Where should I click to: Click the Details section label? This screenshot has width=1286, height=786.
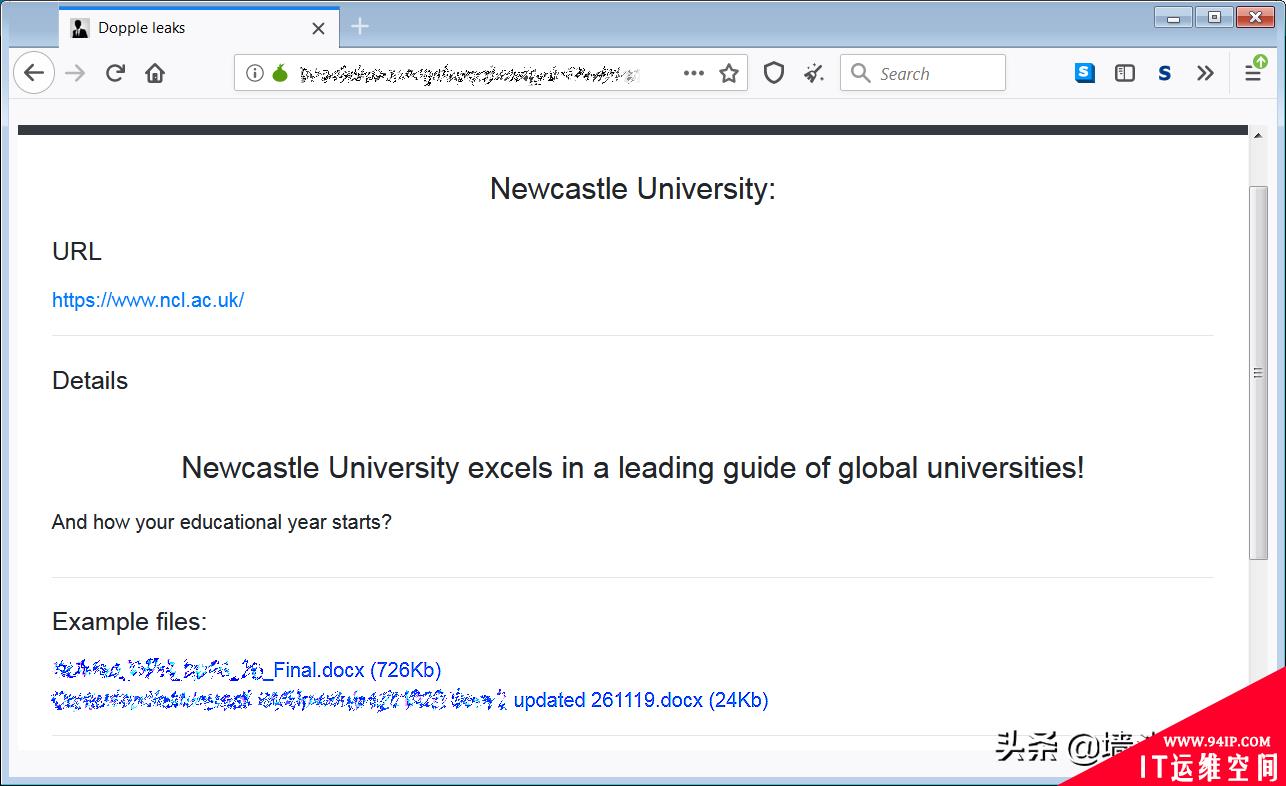pos(90,381)
